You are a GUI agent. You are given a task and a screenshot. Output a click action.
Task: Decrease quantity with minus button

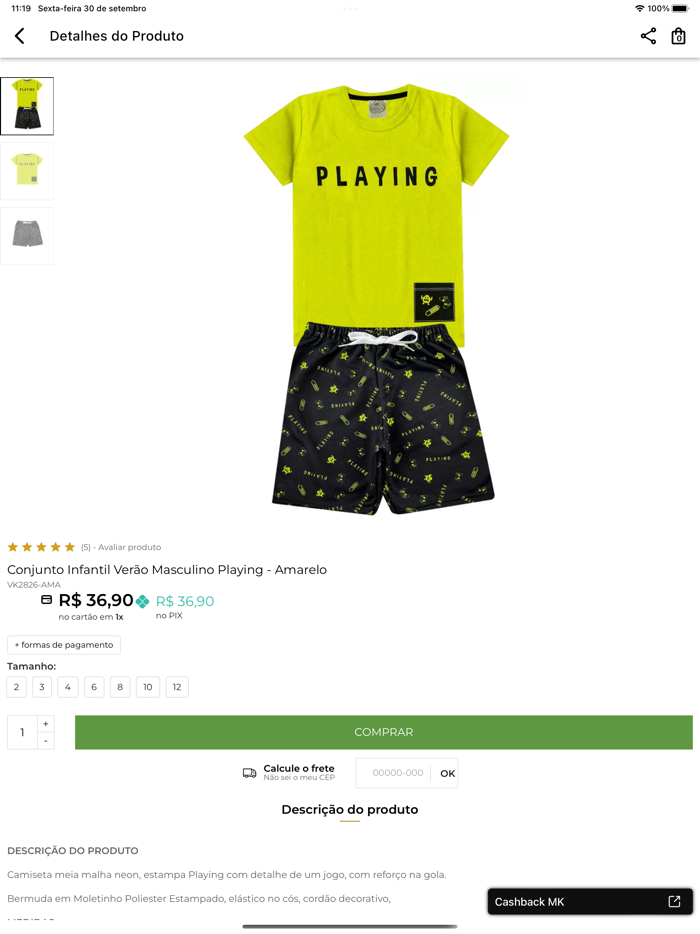(x=46, y=741)
